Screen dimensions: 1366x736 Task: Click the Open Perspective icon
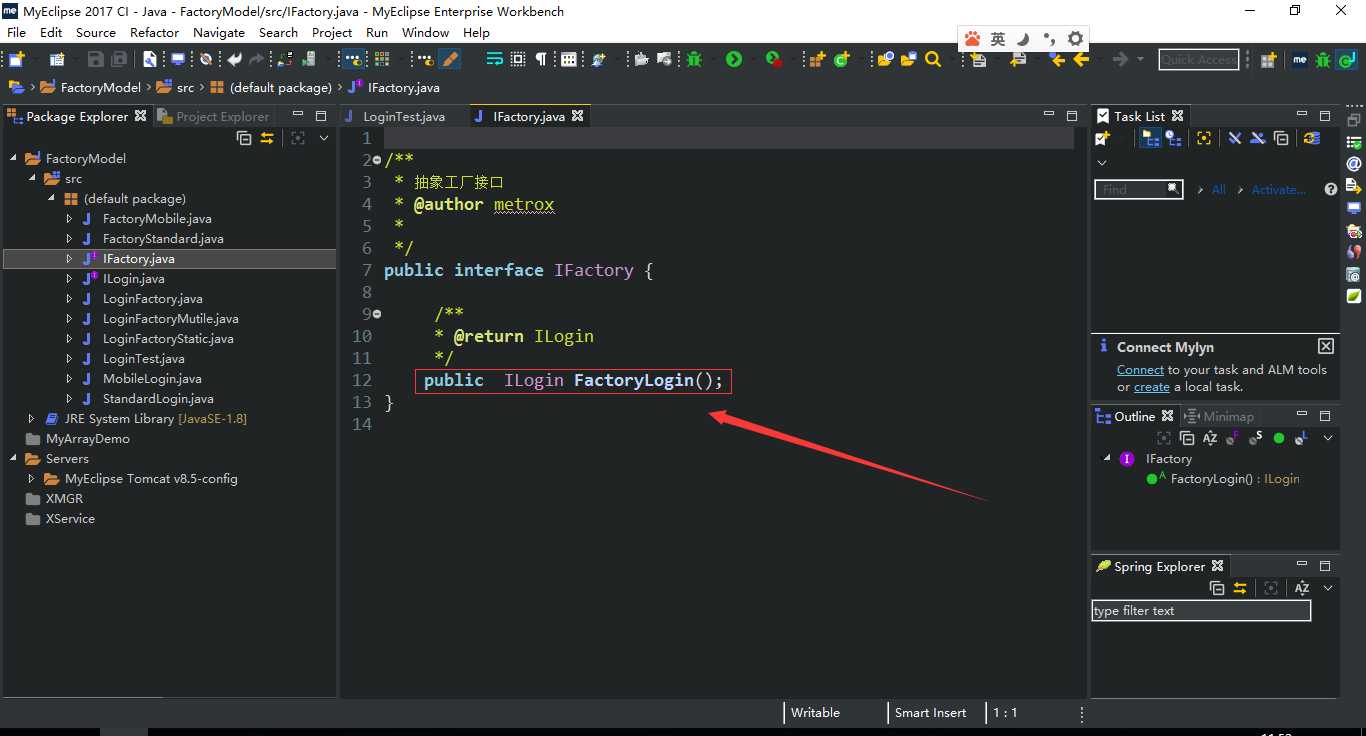click(1268, 60)
